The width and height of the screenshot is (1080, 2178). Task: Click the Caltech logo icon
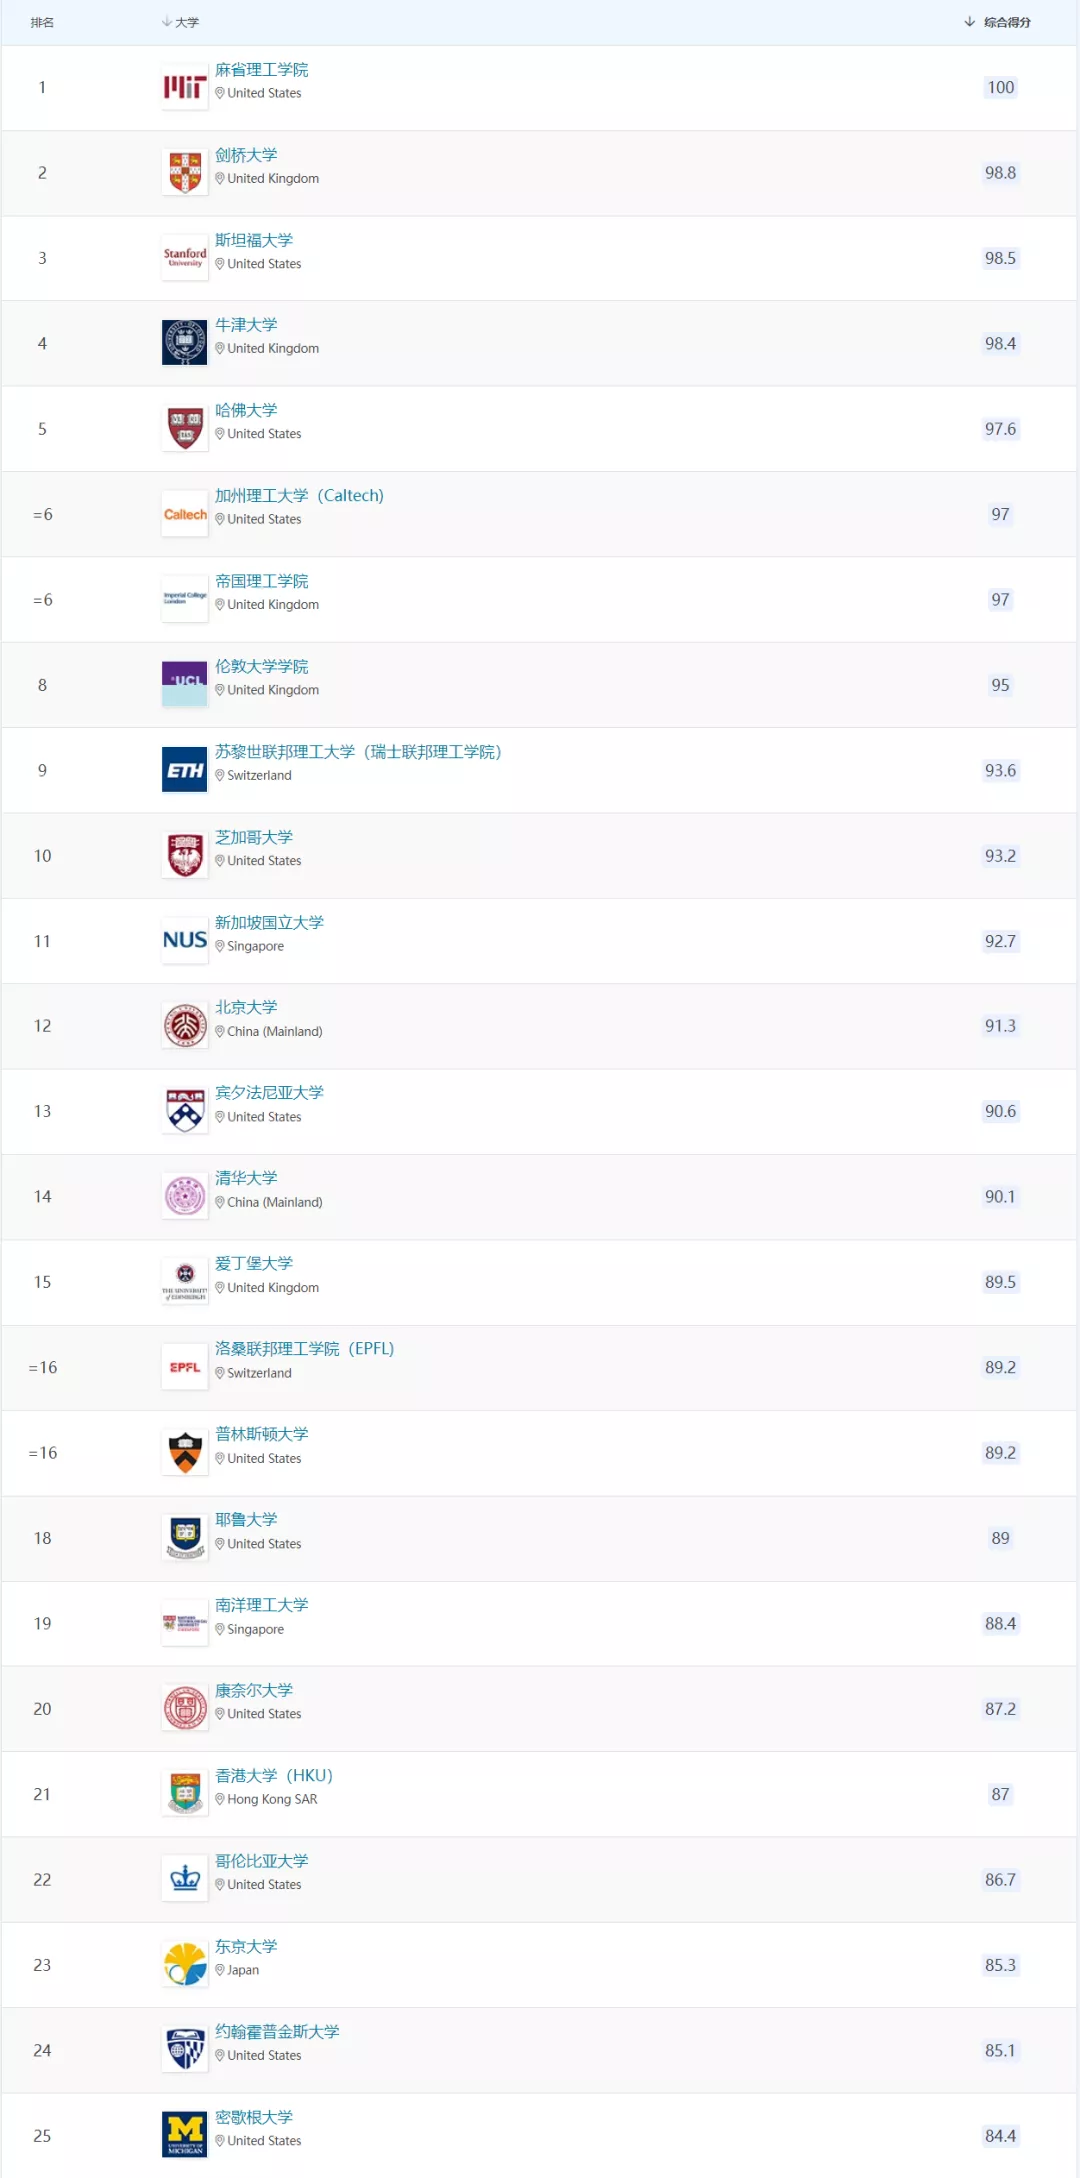(185, 515)
